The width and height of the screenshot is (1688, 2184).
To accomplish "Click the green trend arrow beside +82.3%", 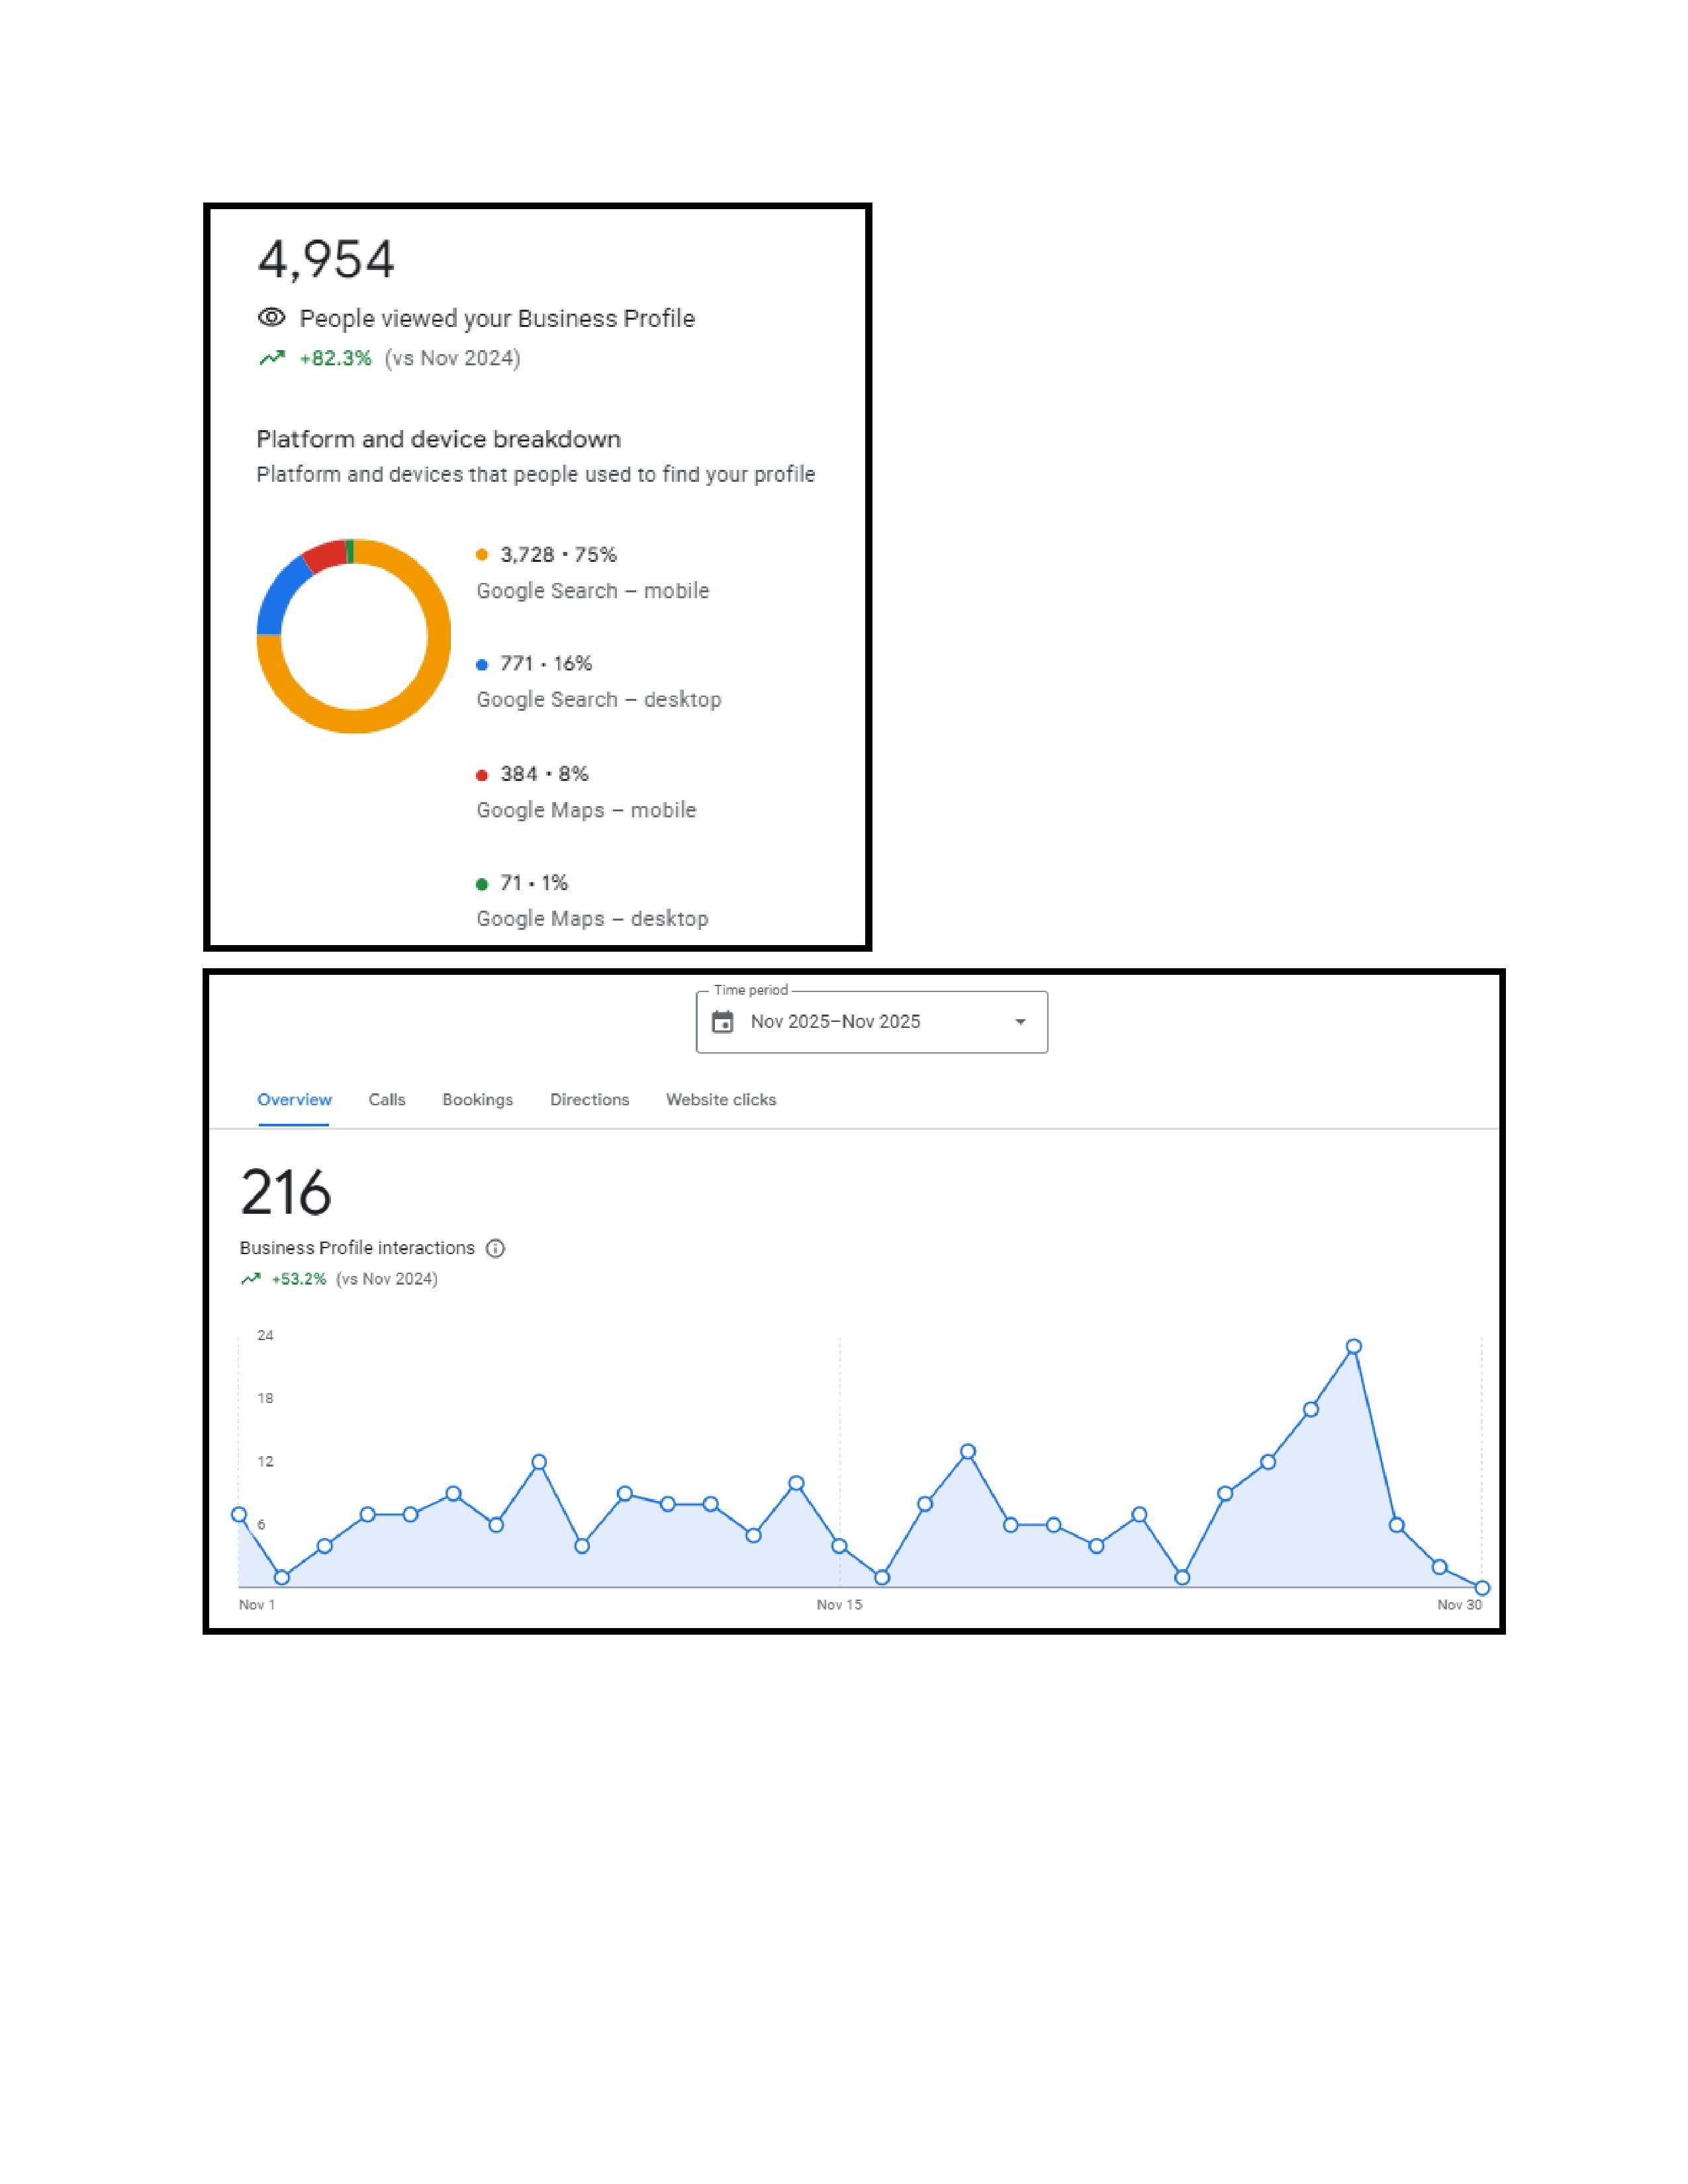I will pyautogui.click(x=272, y=358).
